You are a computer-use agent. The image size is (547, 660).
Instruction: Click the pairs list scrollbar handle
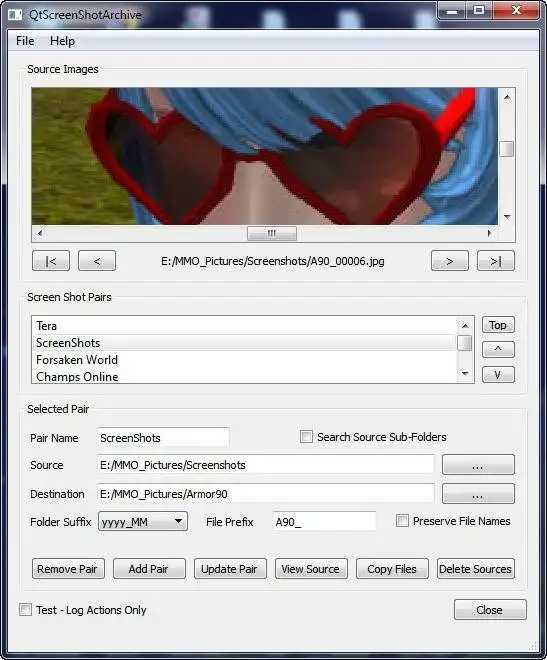465,343
